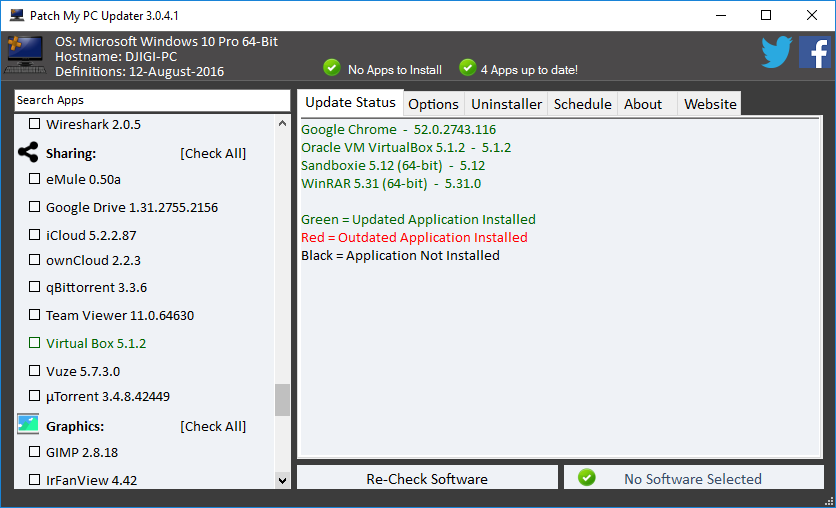
Task: Check the eMule 0.50a checkbox
Action: click(35, 179)
